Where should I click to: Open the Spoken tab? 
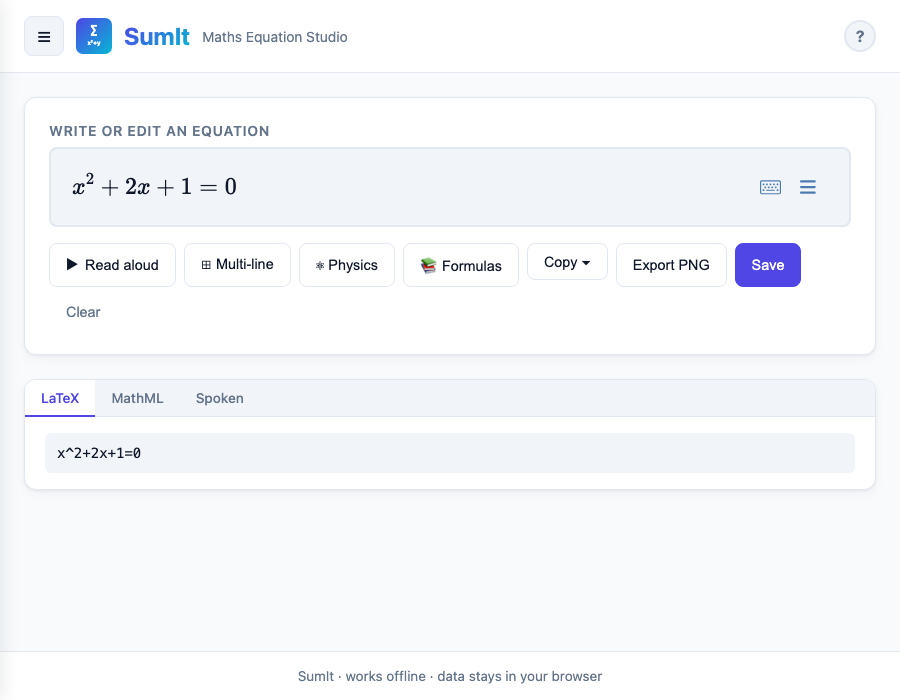click(x=218, y=398)
